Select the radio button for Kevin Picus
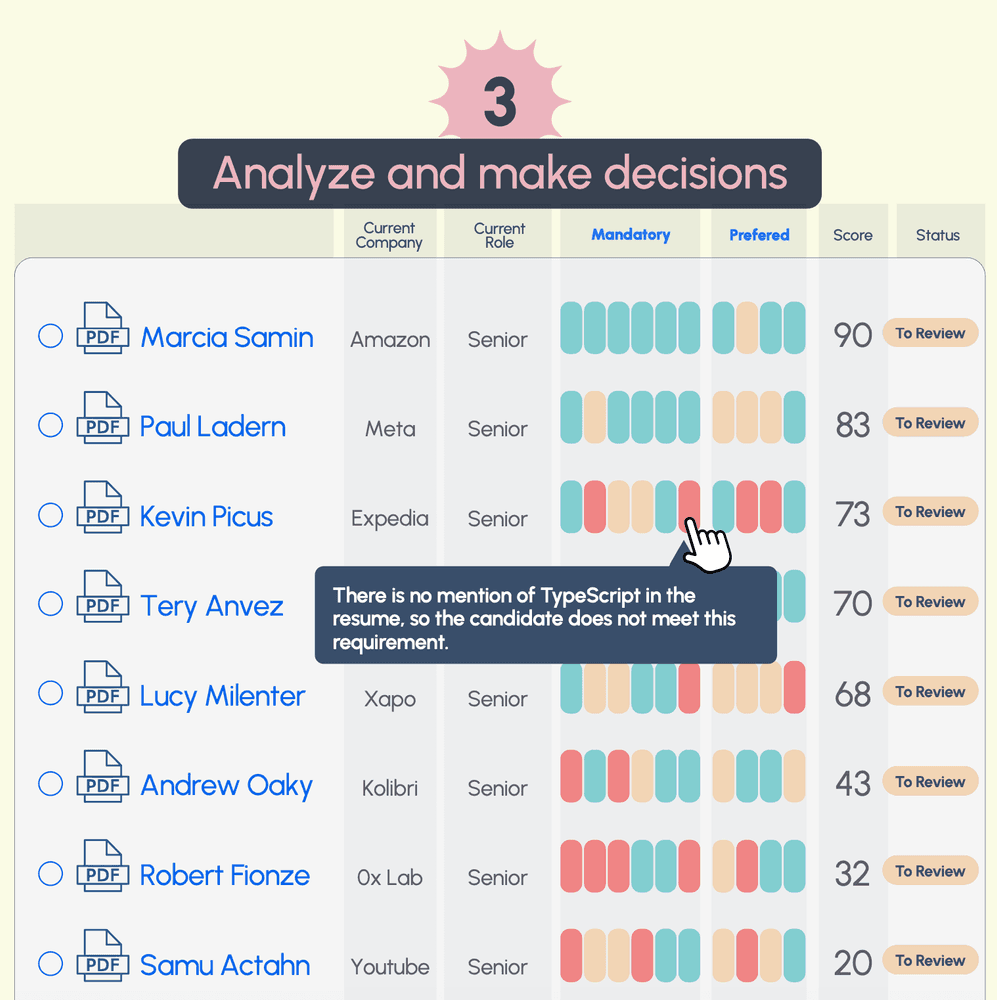997x1000 pixels. 50,515
